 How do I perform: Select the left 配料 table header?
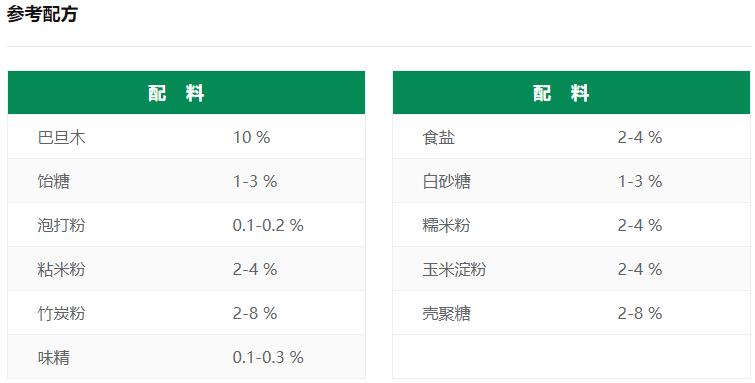click(186, 92)
